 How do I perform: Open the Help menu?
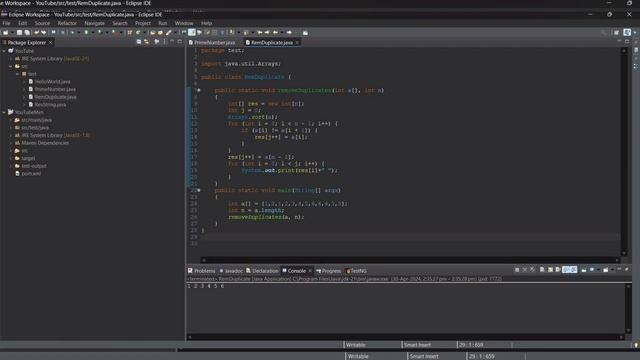pos(207,23)
